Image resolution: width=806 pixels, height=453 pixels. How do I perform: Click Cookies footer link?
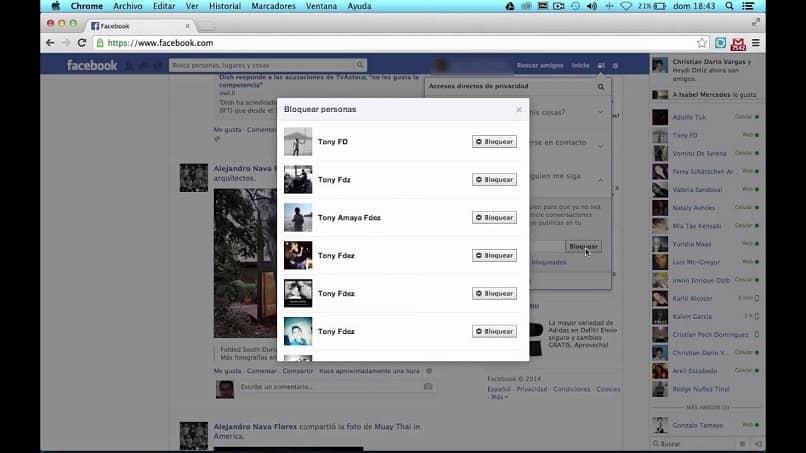608,389
